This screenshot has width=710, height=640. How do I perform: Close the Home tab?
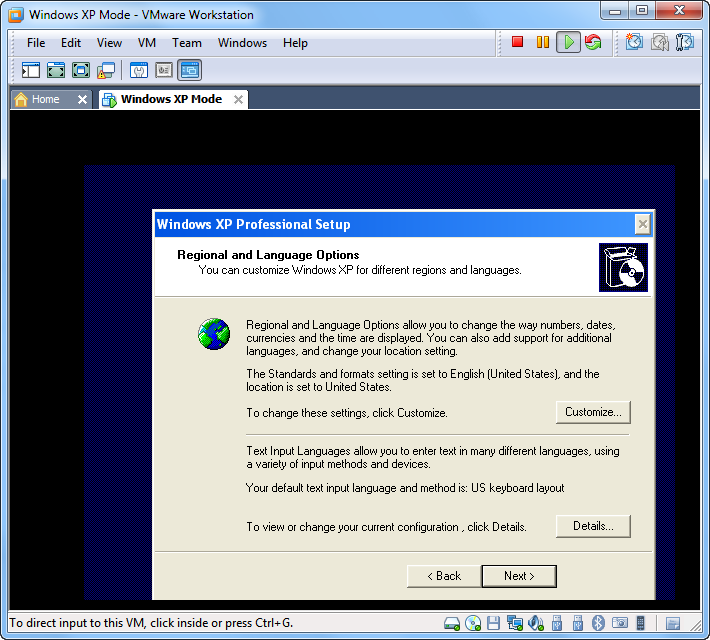click(82, 99)
